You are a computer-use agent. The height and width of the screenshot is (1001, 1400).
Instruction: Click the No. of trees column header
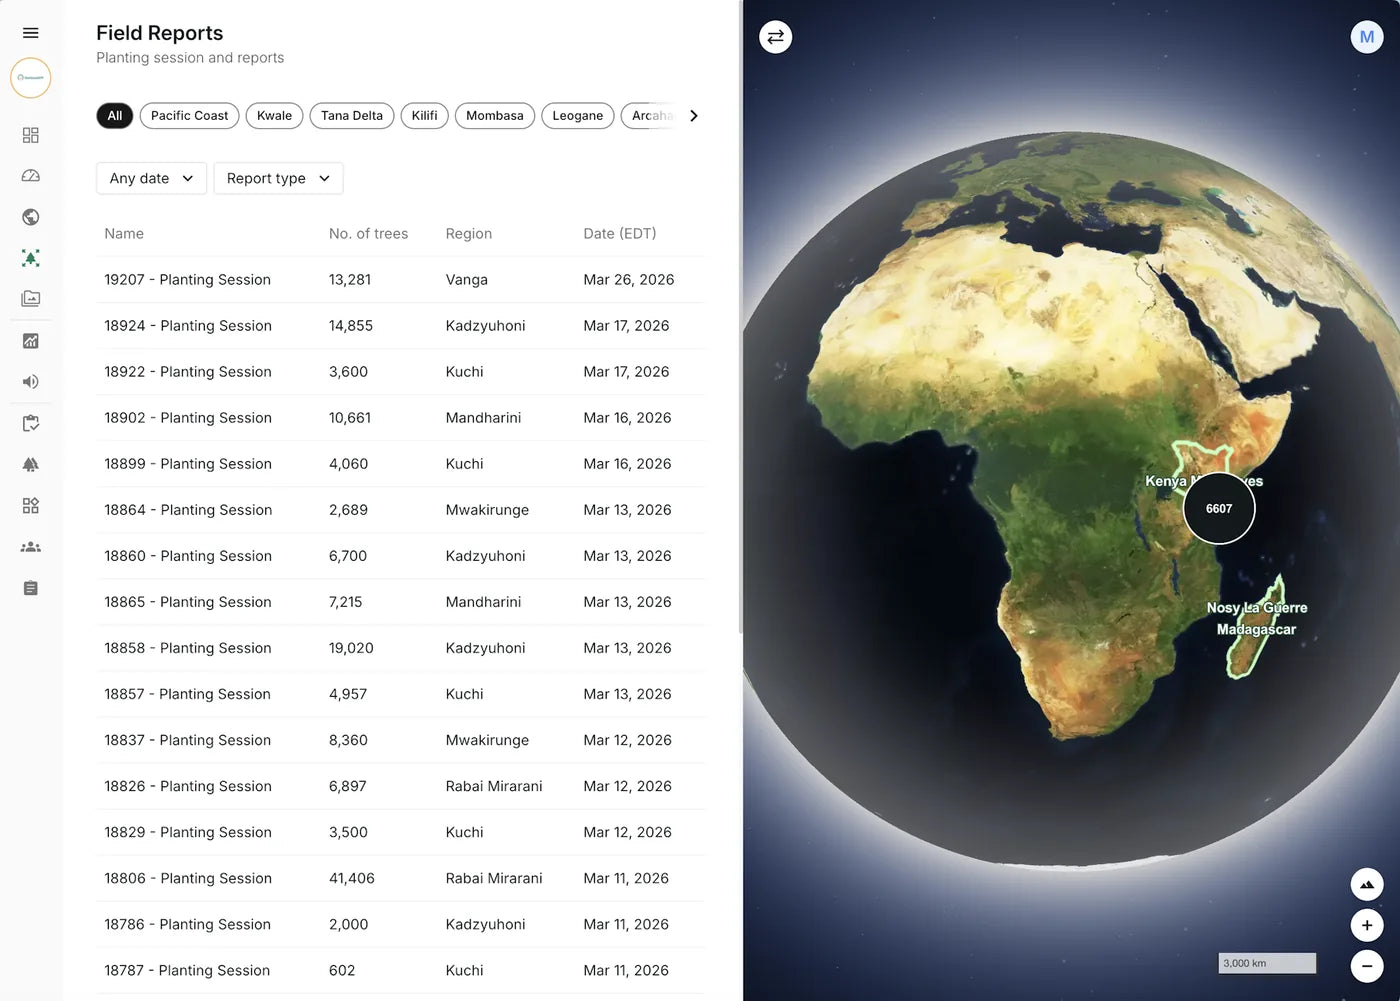(x=368, y=234)
